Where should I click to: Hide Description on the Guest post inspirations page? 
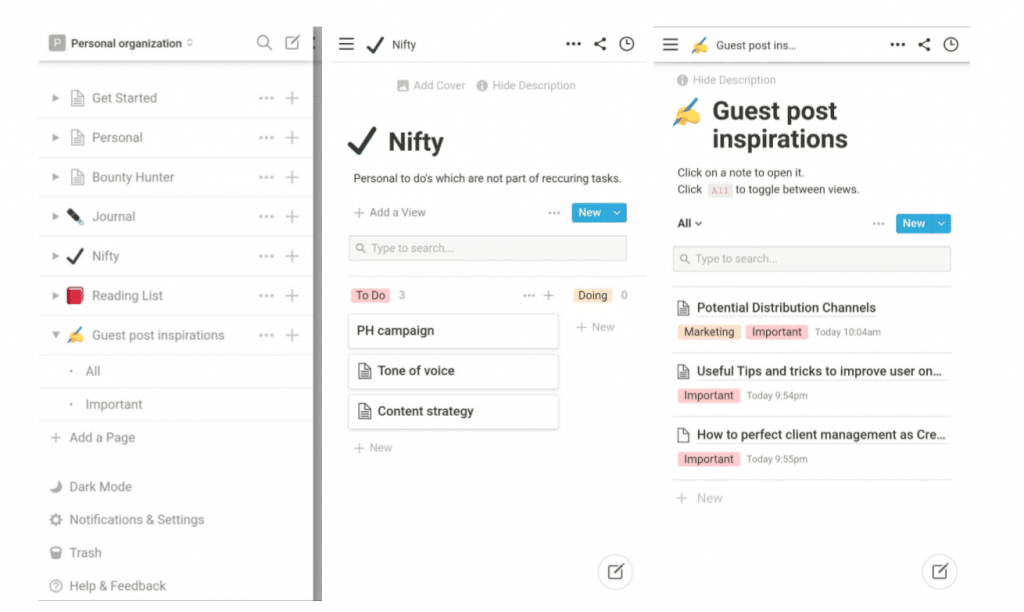pos(727,79)
